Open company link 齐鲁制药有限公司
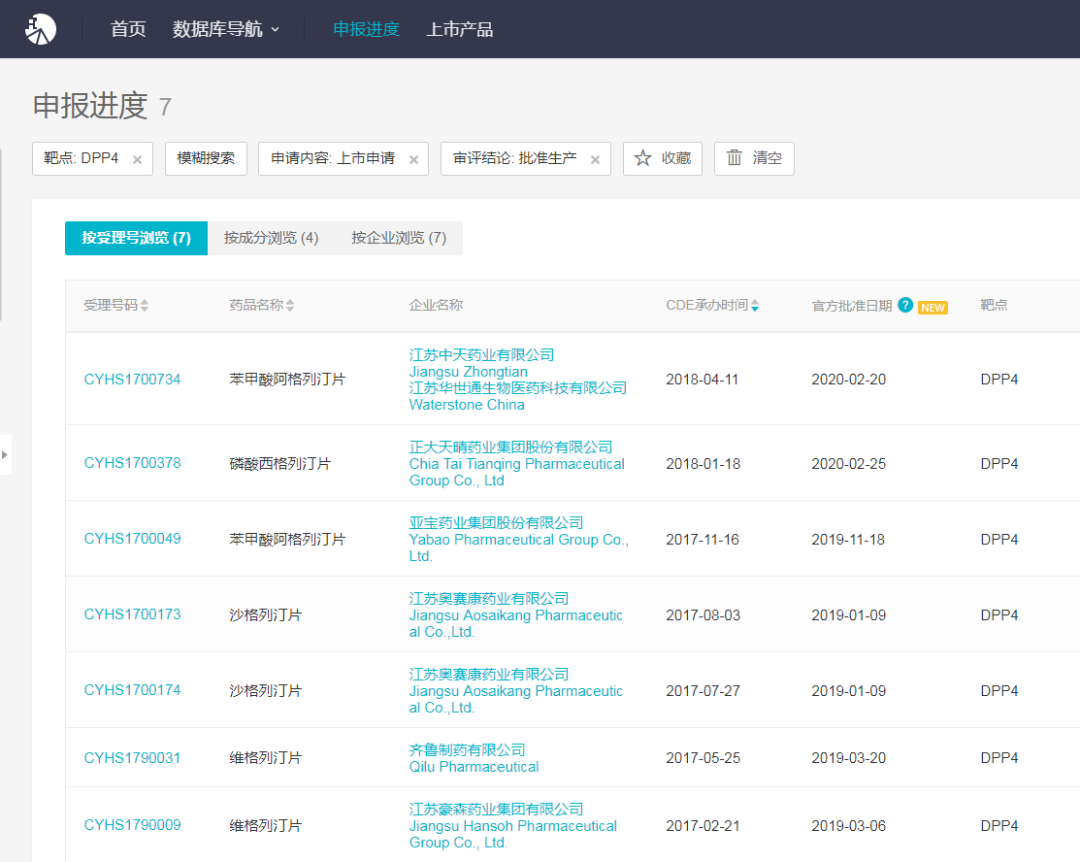Image resolution: width=1080 pixels, height=862 pixels. pyautogui.click(x=467, y=750)
